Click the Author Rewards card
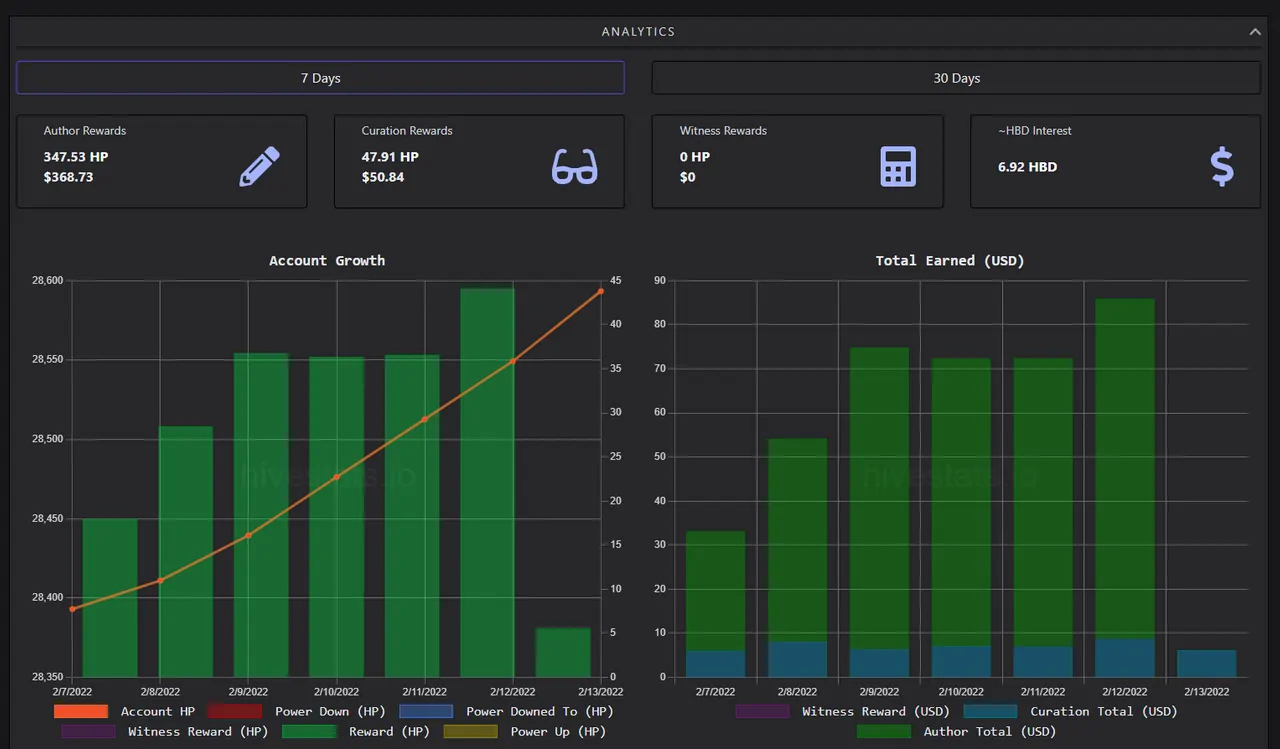The width and height of the screenshot is (1280, 749). (162, 161)
